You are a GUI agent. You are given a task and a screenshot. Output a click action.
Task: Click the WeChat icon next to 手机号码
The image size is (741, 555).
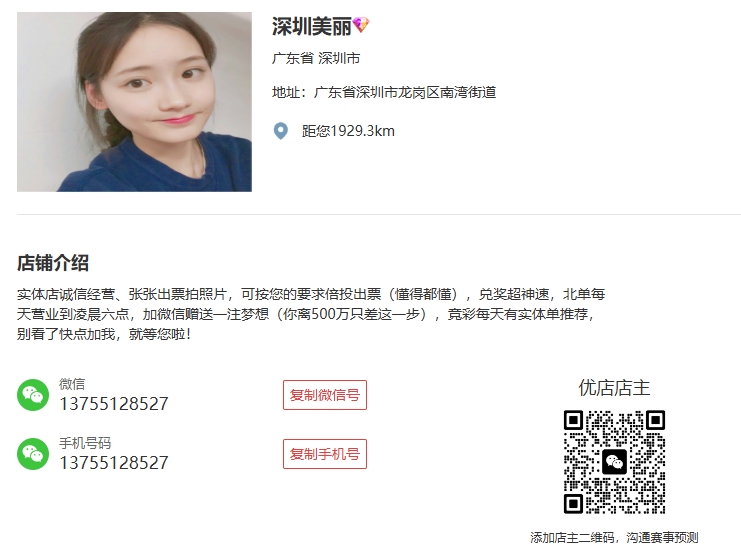pos(33,454)
